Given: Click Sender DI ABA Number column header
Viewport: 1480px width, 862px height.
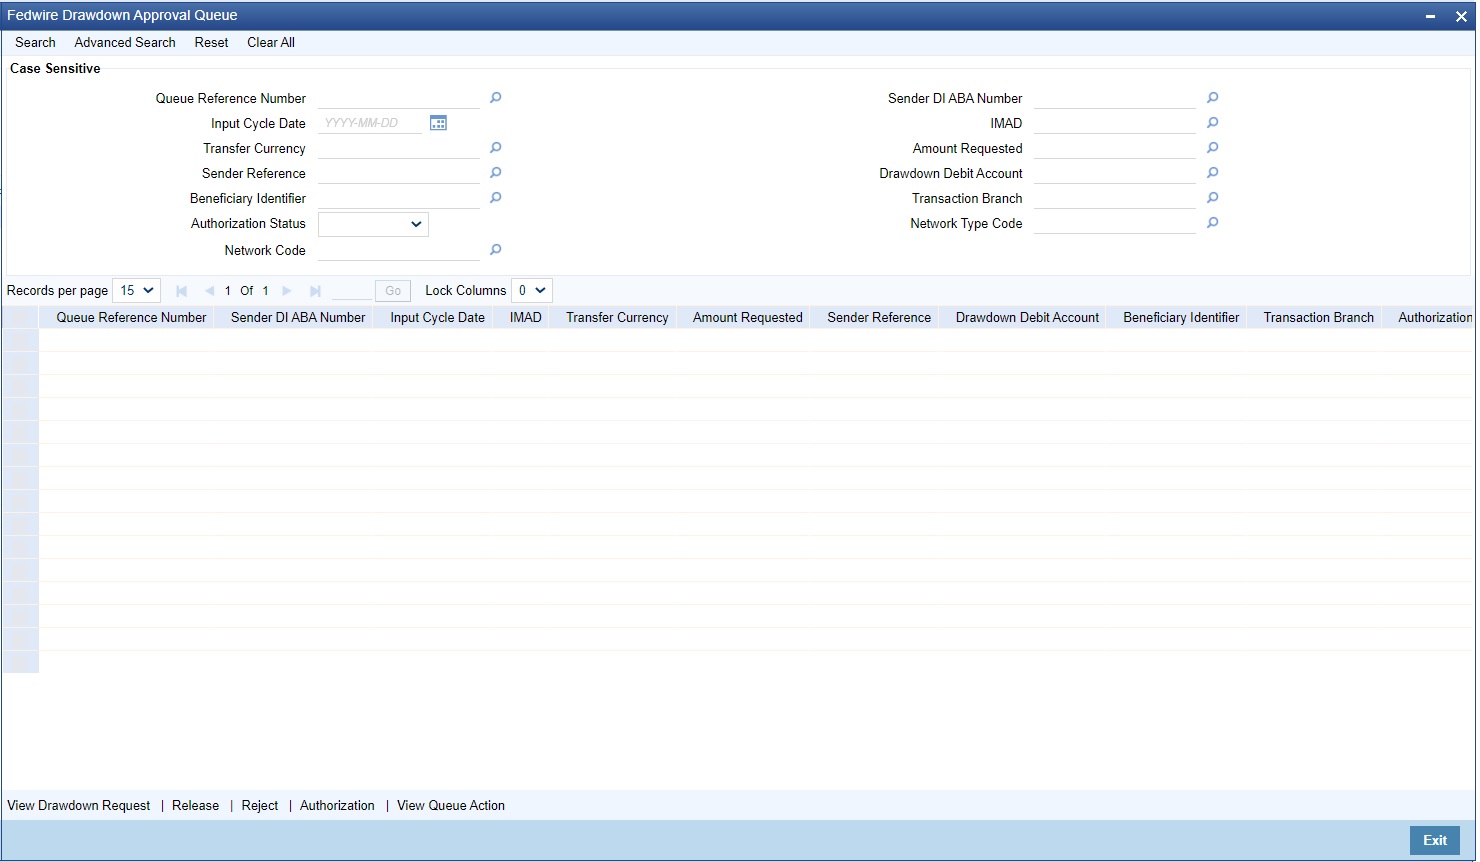Looking at the screenshot, I should (298, 317).
